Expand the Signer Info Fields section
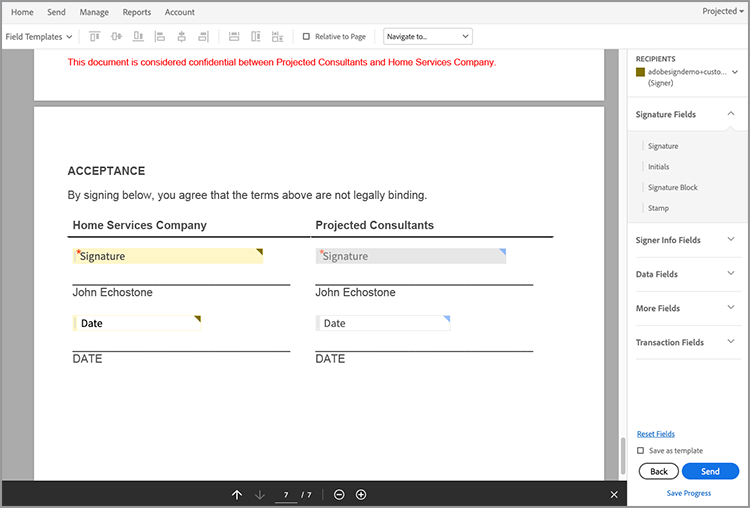The height and width of the screenshot is (508, 750). (x=731, y=239)
